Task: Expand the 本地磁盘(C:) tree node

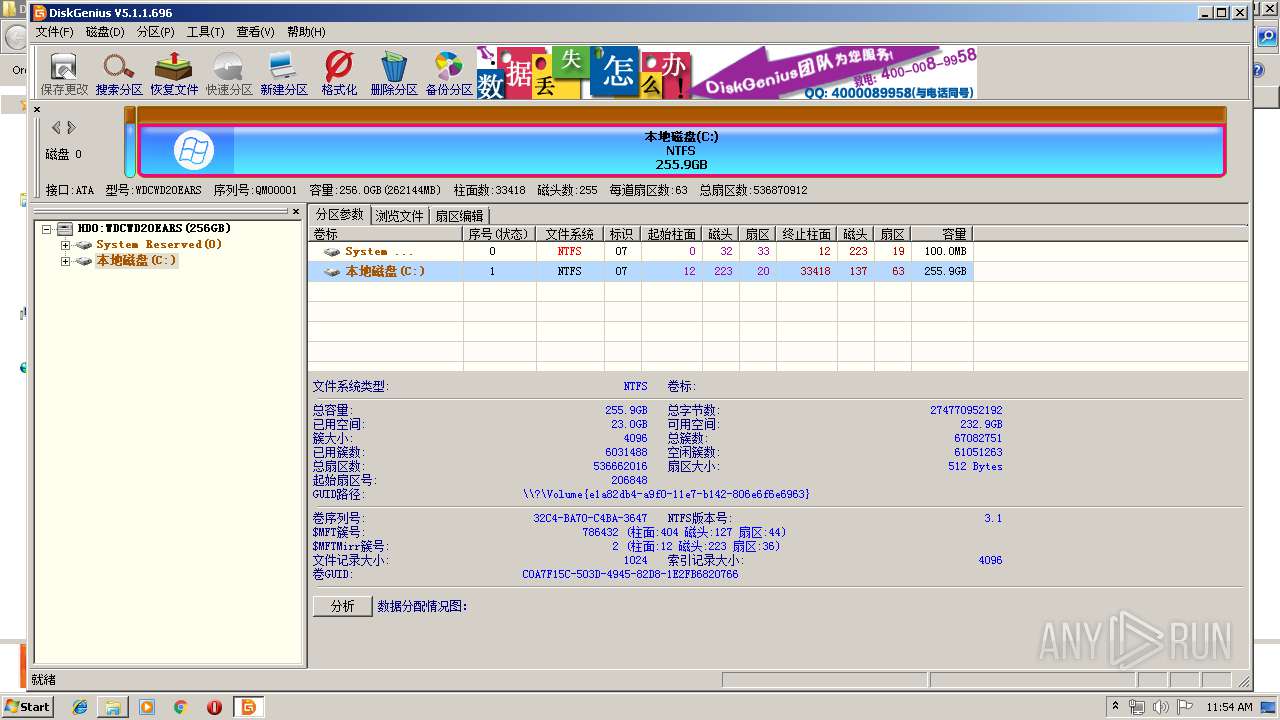Action: click(65, 261)
